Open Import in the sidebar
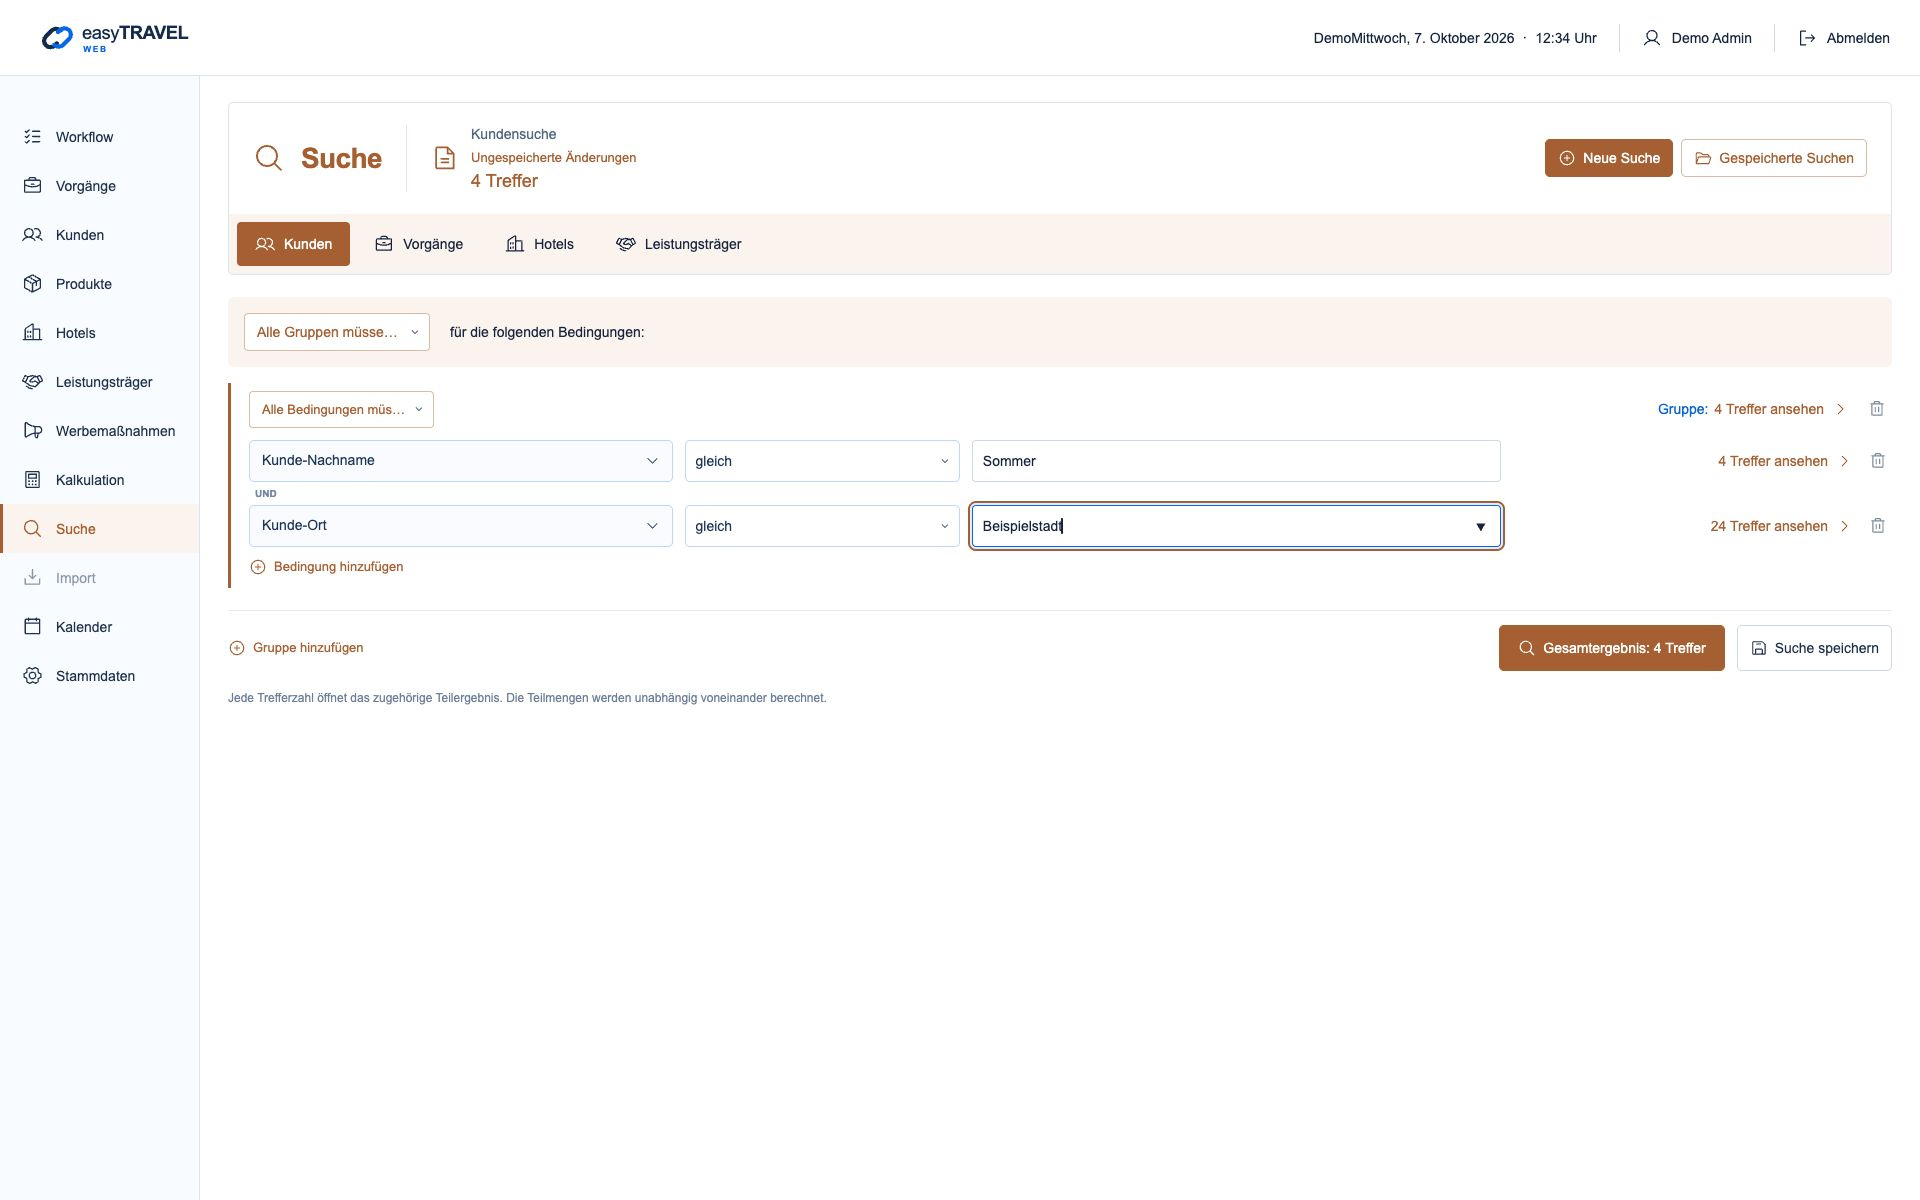Viewport: 1920px width, 1200px height. (100, 578)
